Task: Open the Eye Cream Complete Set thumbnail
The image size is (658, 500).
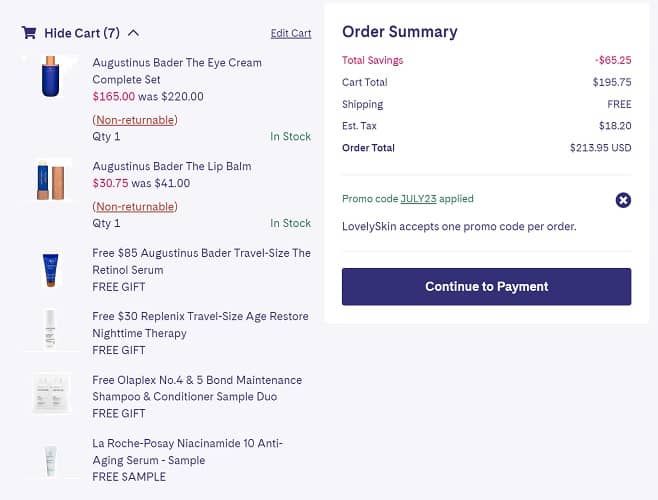Action: click(x=51, y=77)
